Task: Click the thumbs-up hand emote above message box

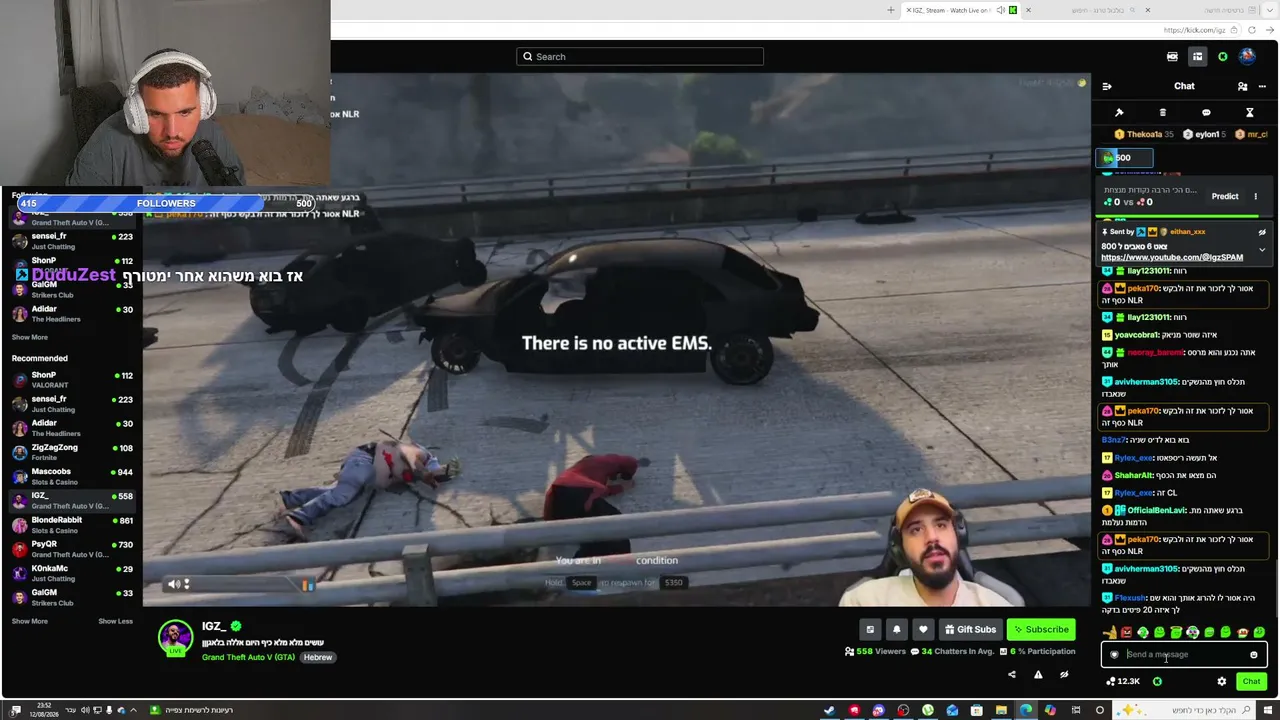Action: 1110,632
